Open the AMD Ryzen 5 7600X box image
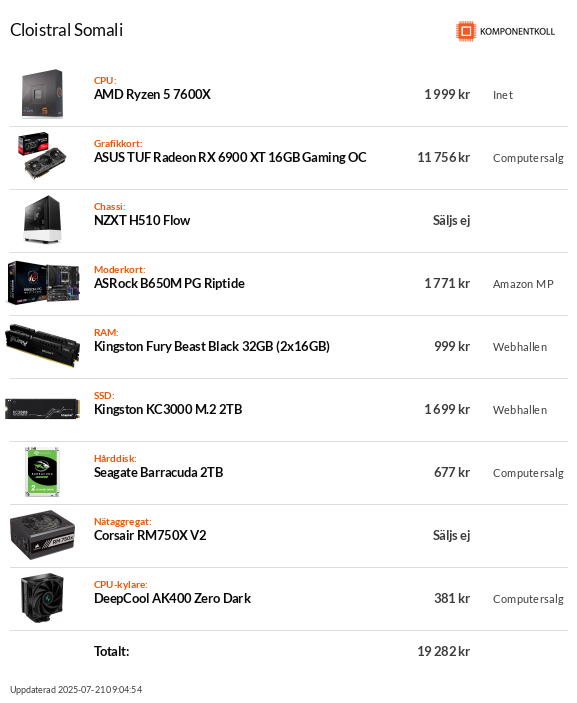Image resolution: width=577 pixels, height=703 pixels. click(x=43, y=94)
